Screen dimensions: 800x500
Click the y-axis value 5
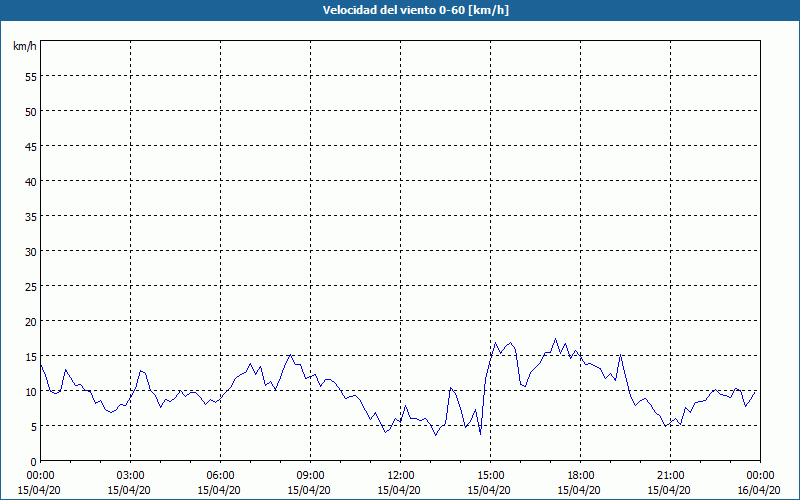pos(34,427)
